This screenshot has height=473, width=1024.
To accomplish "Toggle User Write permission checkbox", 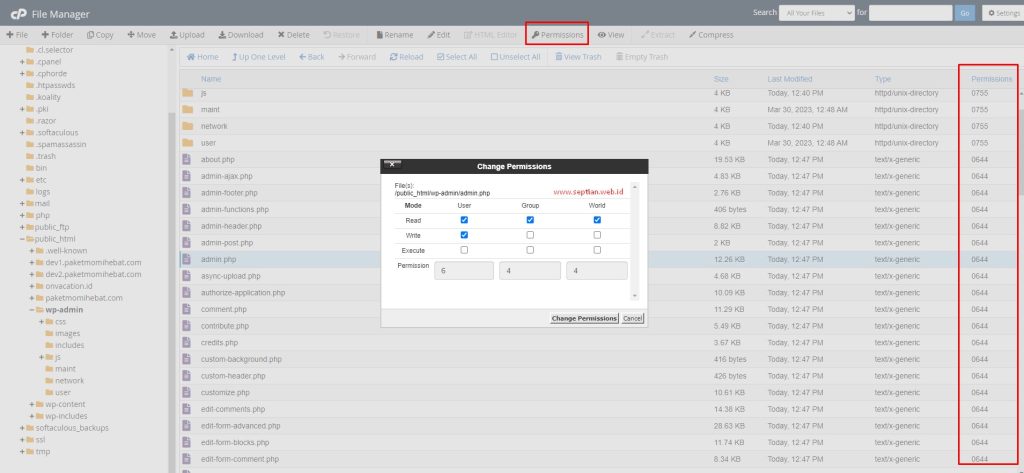I will (464, 235).
